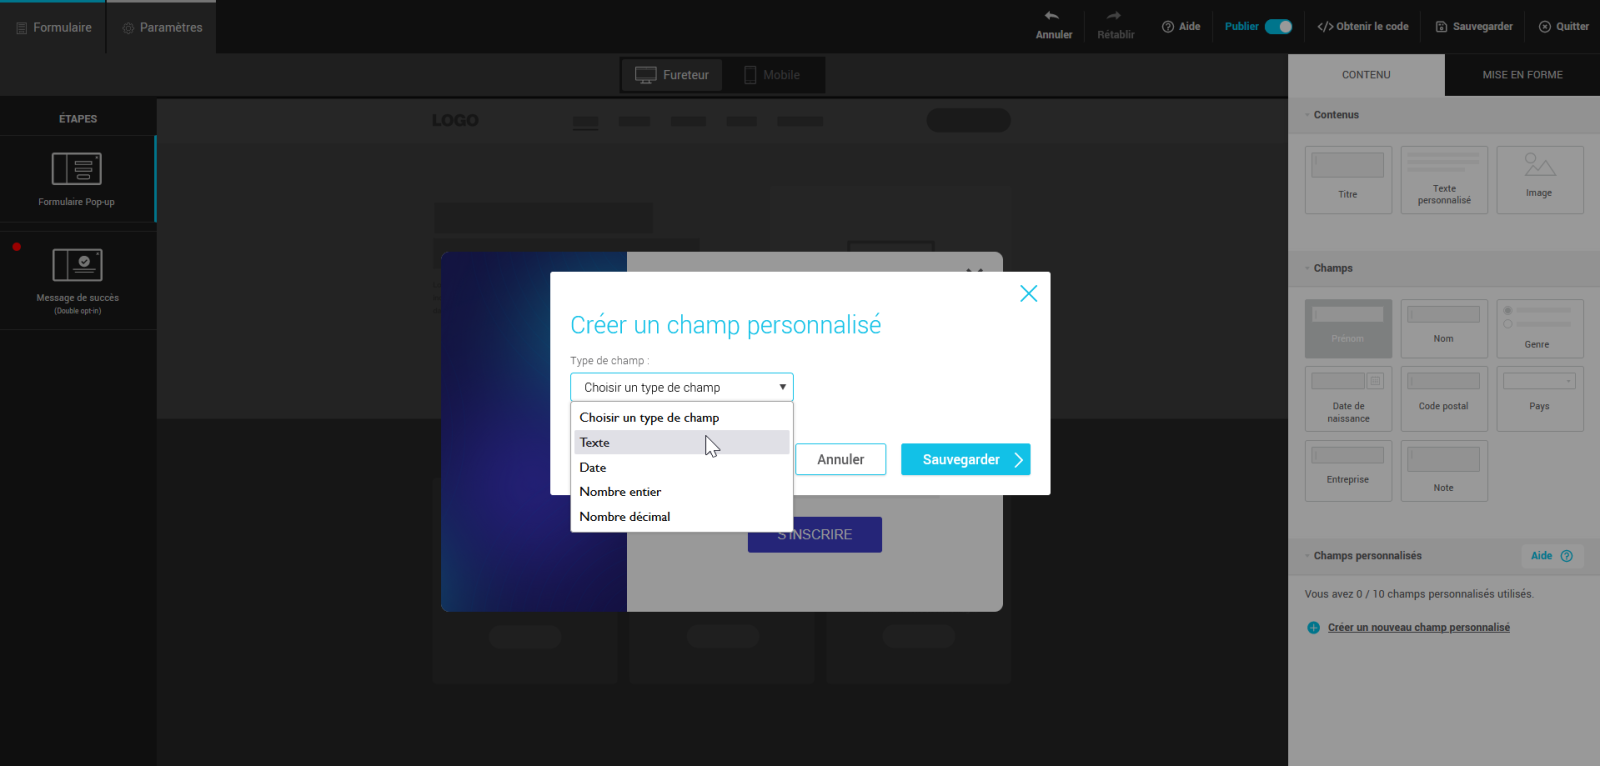Switch preview to Mobile view
1600x766 pixels.
(x=772, y=75)
